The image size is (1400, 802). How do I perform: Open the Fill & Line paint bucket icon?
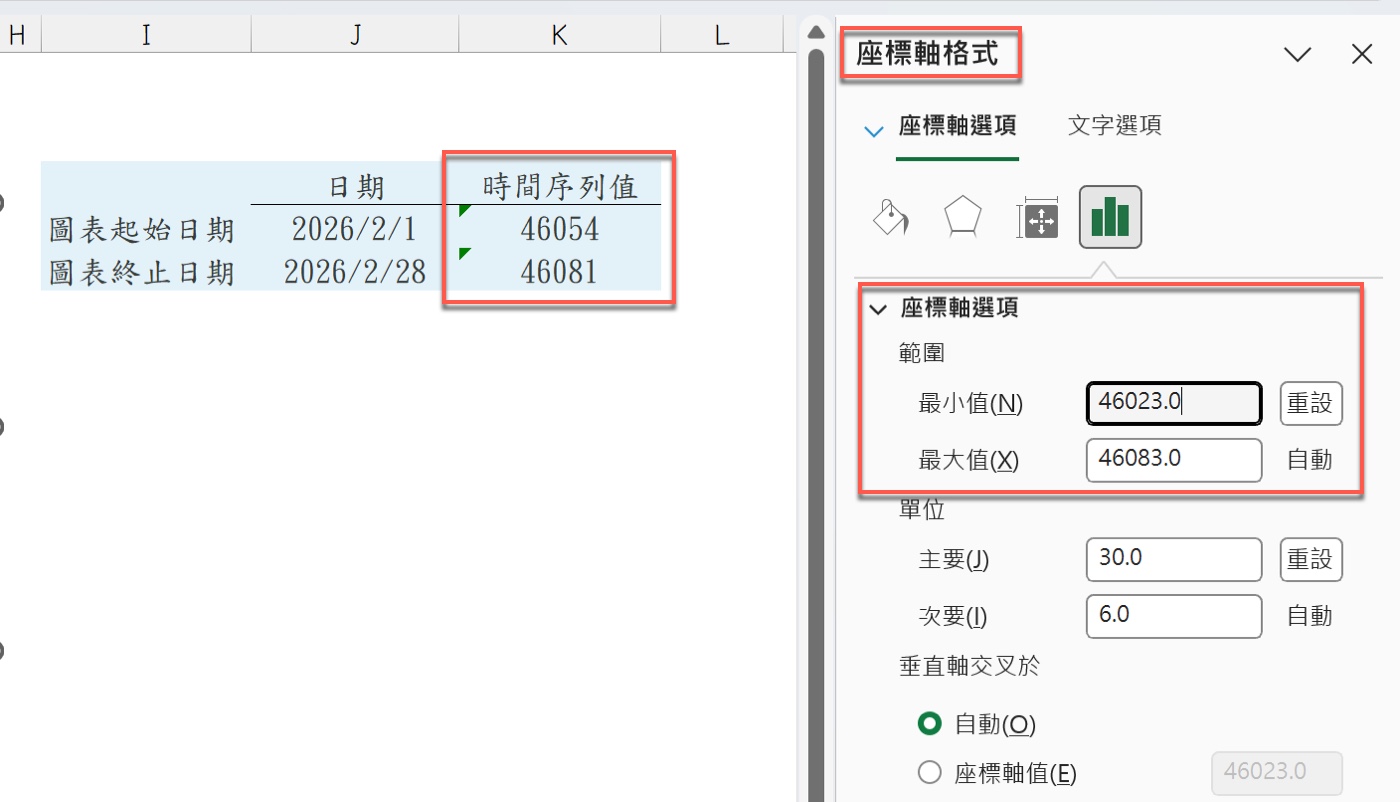coord(891,217)
